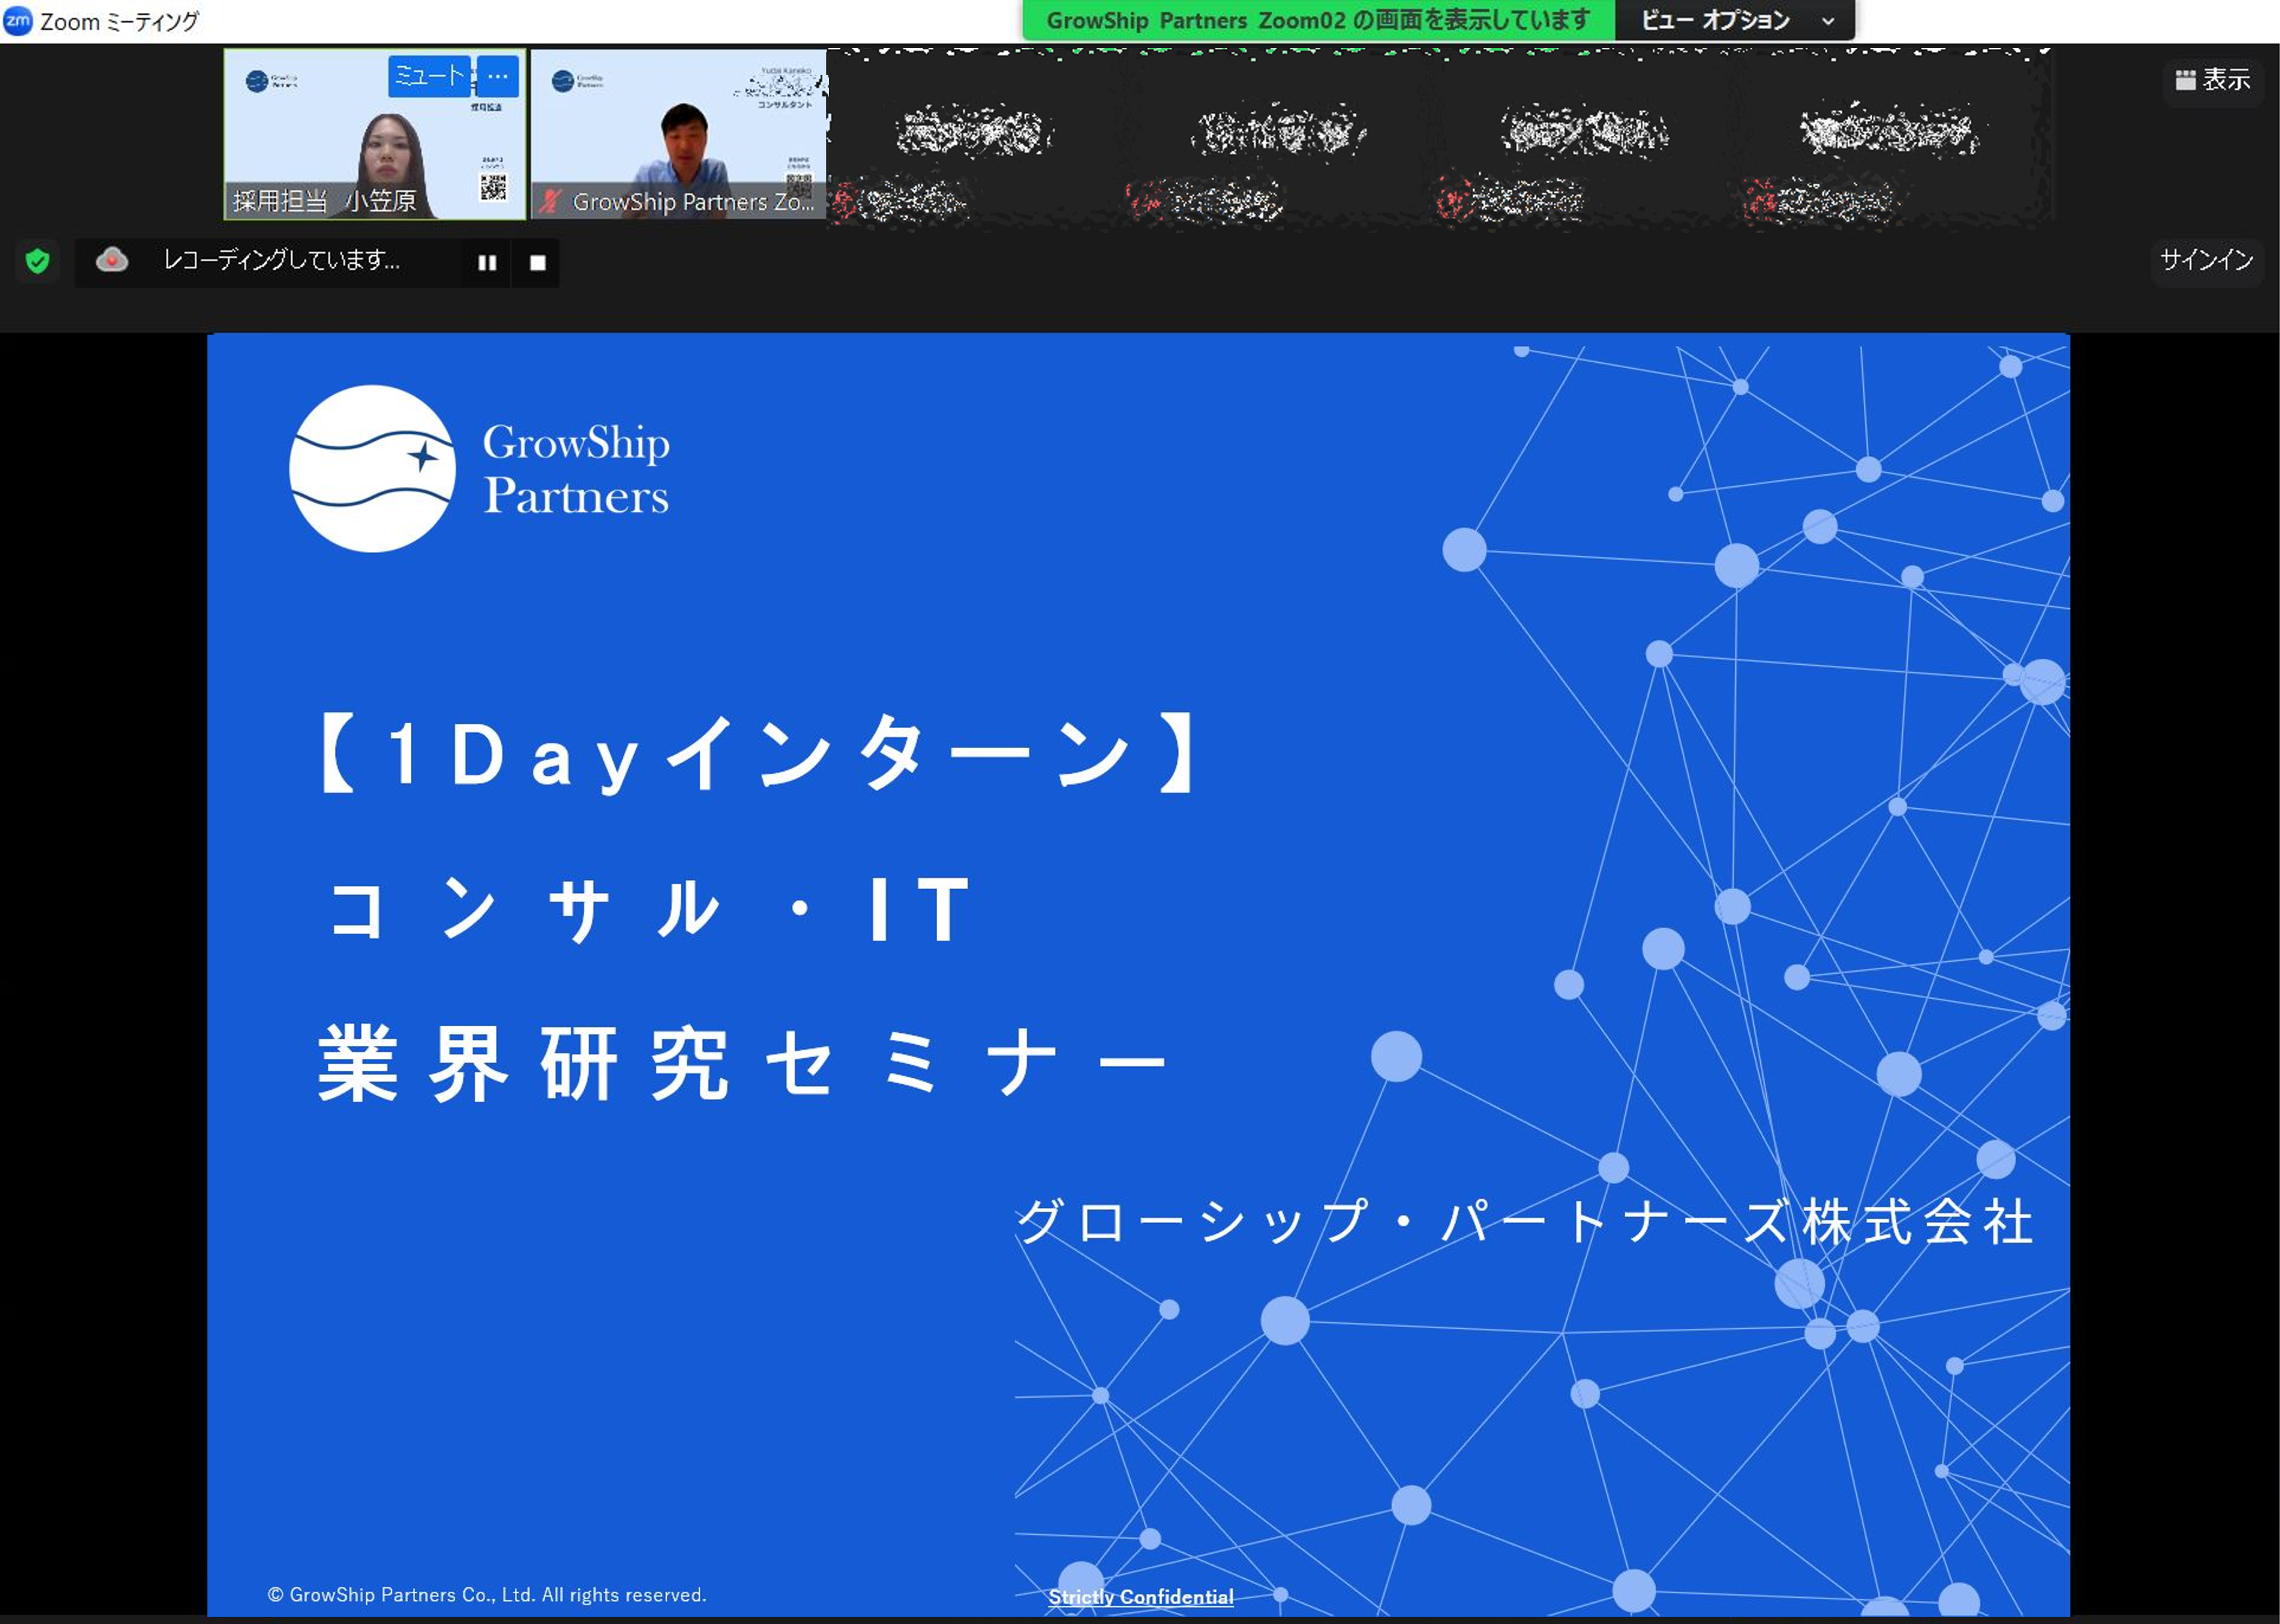Viewport: 2280px width, 1624px height.
Task: Expand the ビュー オプション dropdown
Action: (1735, 20)
